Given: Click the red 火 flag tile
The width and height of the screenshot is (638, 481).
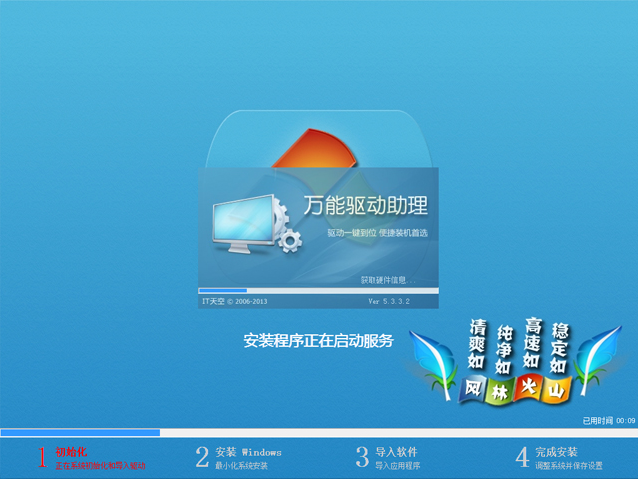Looking at the screenshot, I should pos(529,387).
